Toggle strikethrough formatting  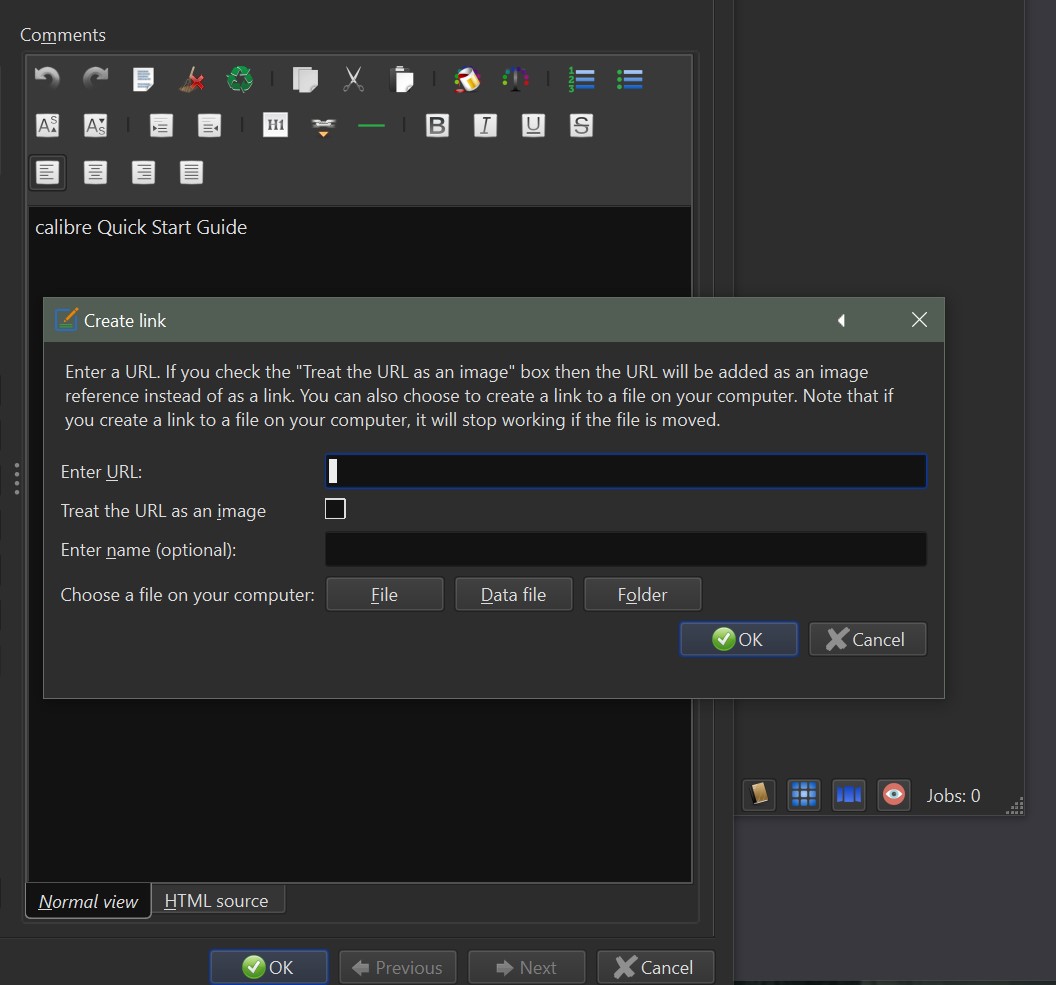[581, 125]
